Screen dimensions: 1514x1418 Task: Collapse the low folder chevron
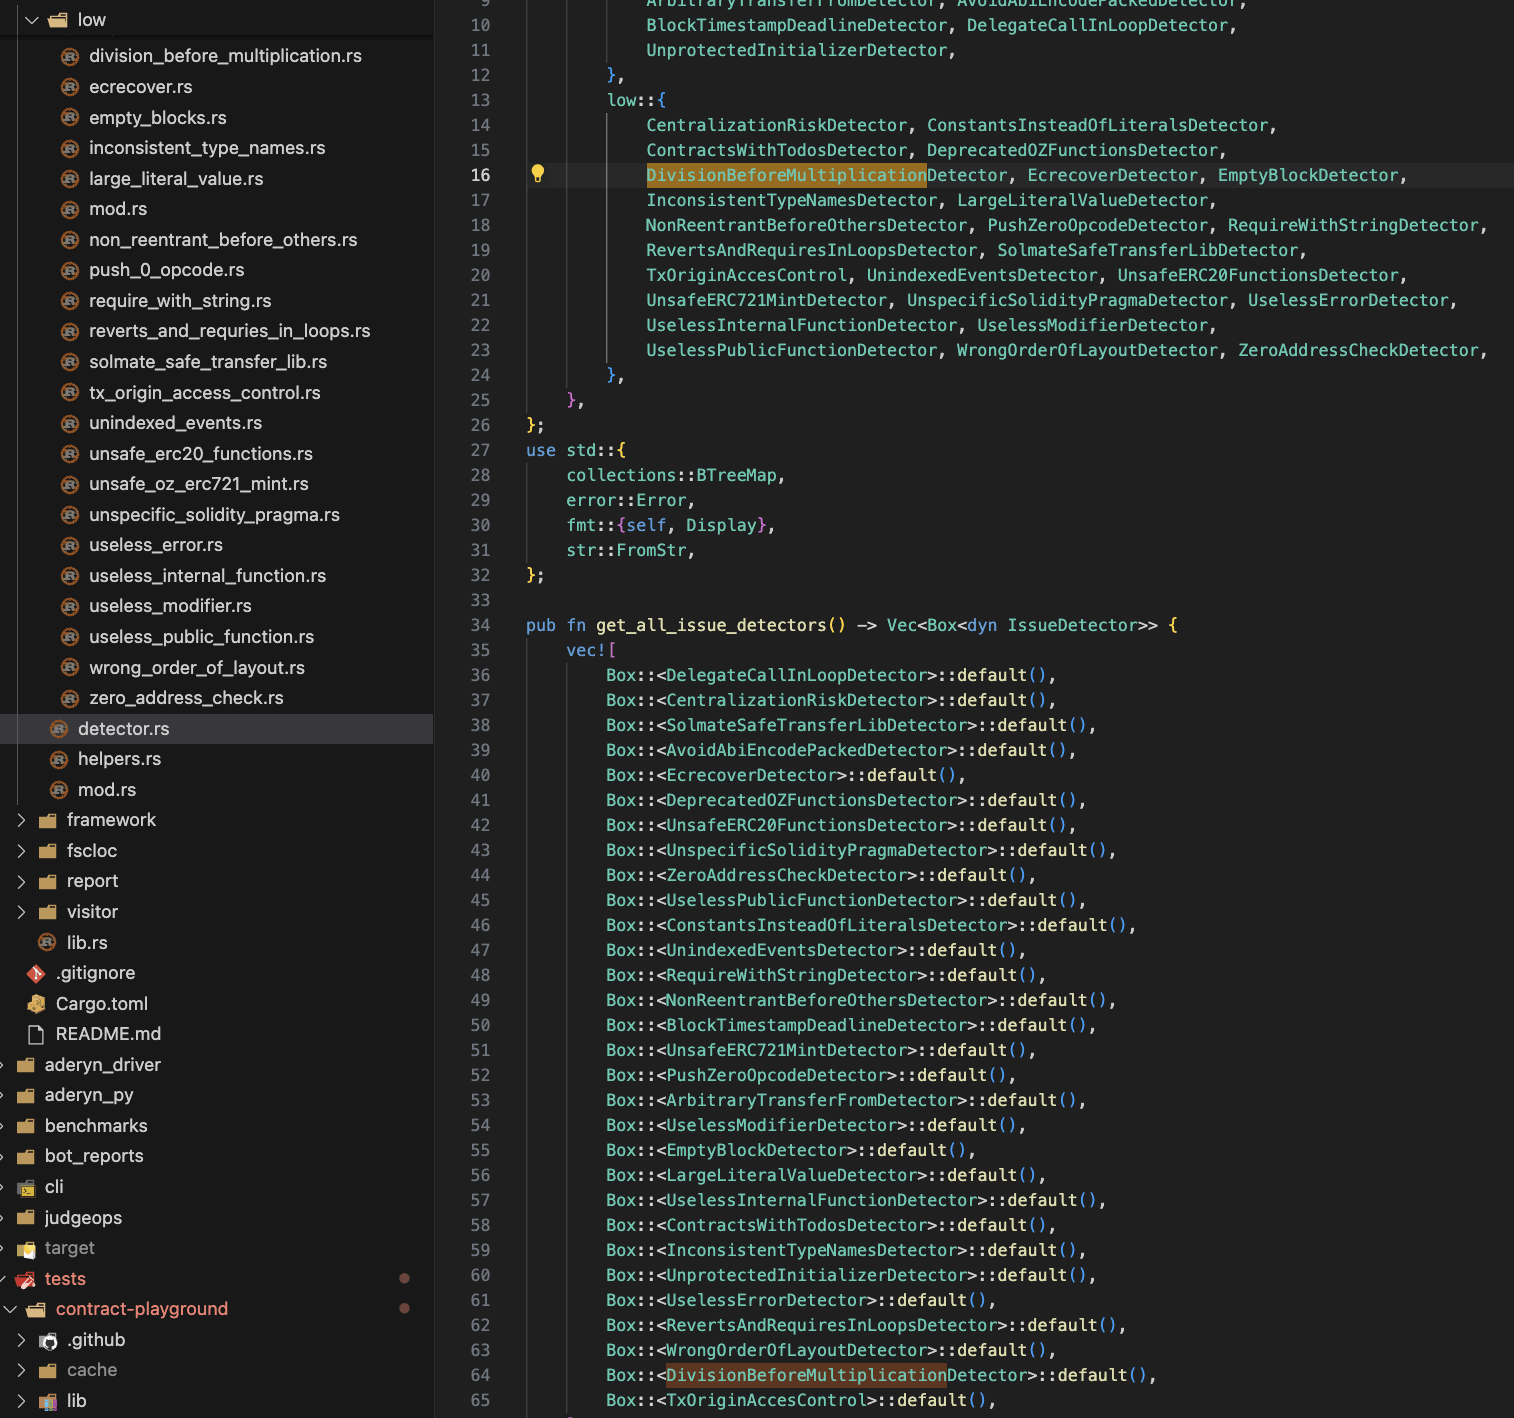31,20
